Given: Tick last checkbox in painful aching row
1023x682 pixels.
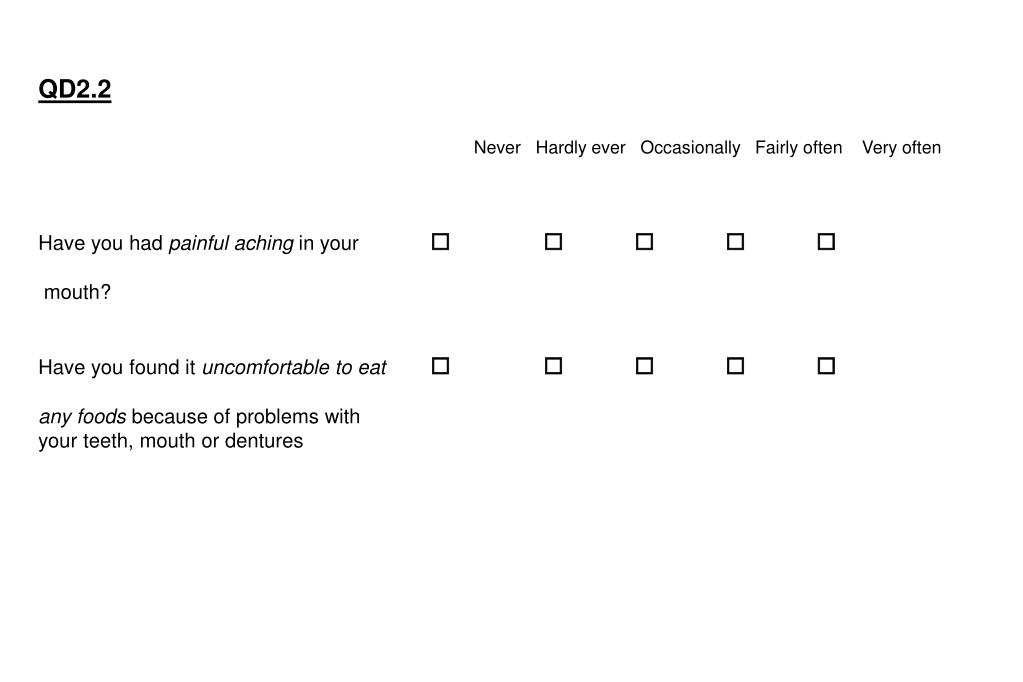Looking at the screenshot, I should click(x=826, y=242).
